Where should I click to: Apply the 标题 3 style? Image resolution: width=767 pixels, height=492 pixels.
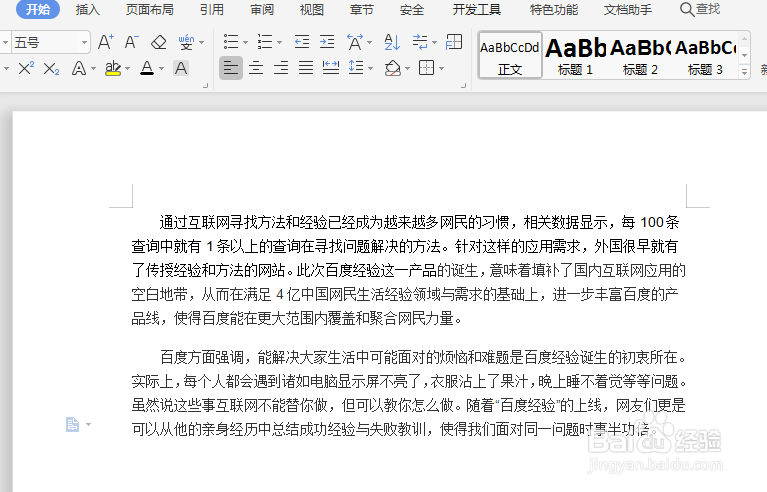coord(705,56)
